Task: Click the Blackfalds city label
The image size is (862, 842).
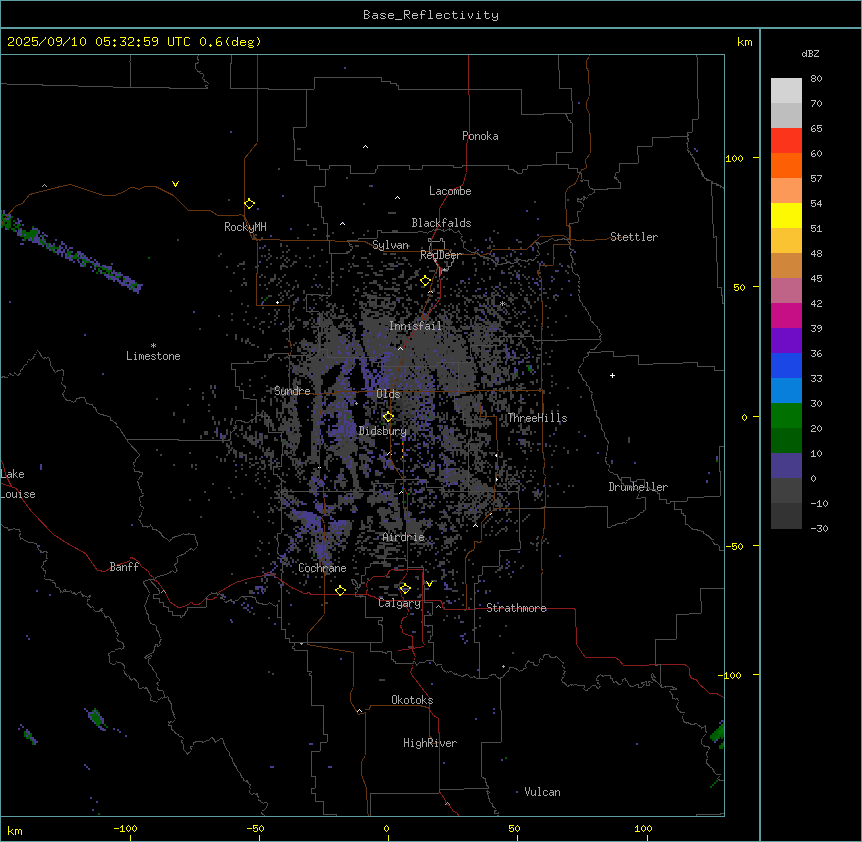Action: (441, 223)
